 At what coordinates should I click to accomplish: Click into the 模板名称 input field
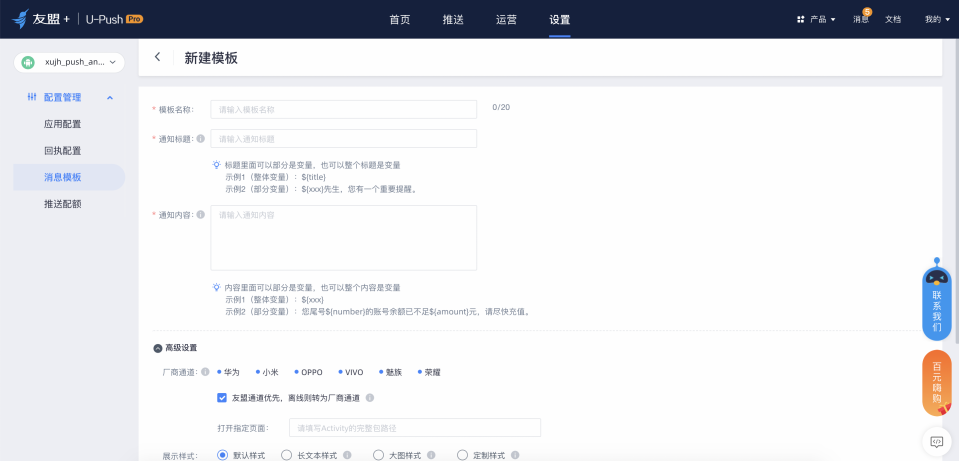[344, 109]
